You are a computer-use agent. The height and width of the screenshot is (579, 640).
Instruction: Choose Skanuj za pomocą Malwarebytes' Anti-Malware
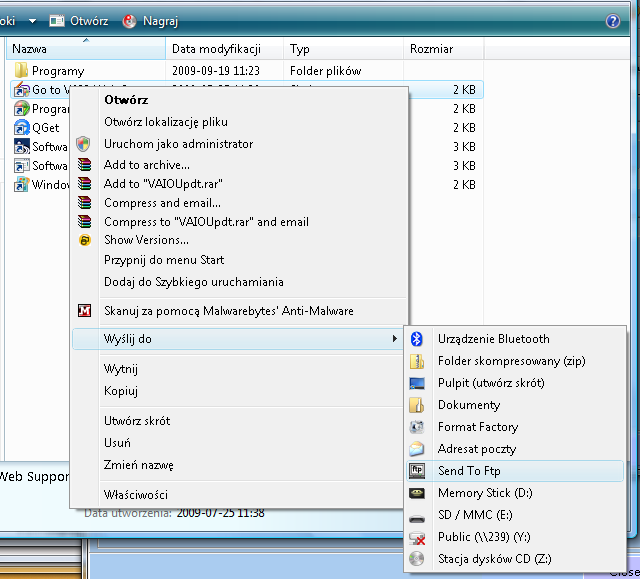click(239, 311)
